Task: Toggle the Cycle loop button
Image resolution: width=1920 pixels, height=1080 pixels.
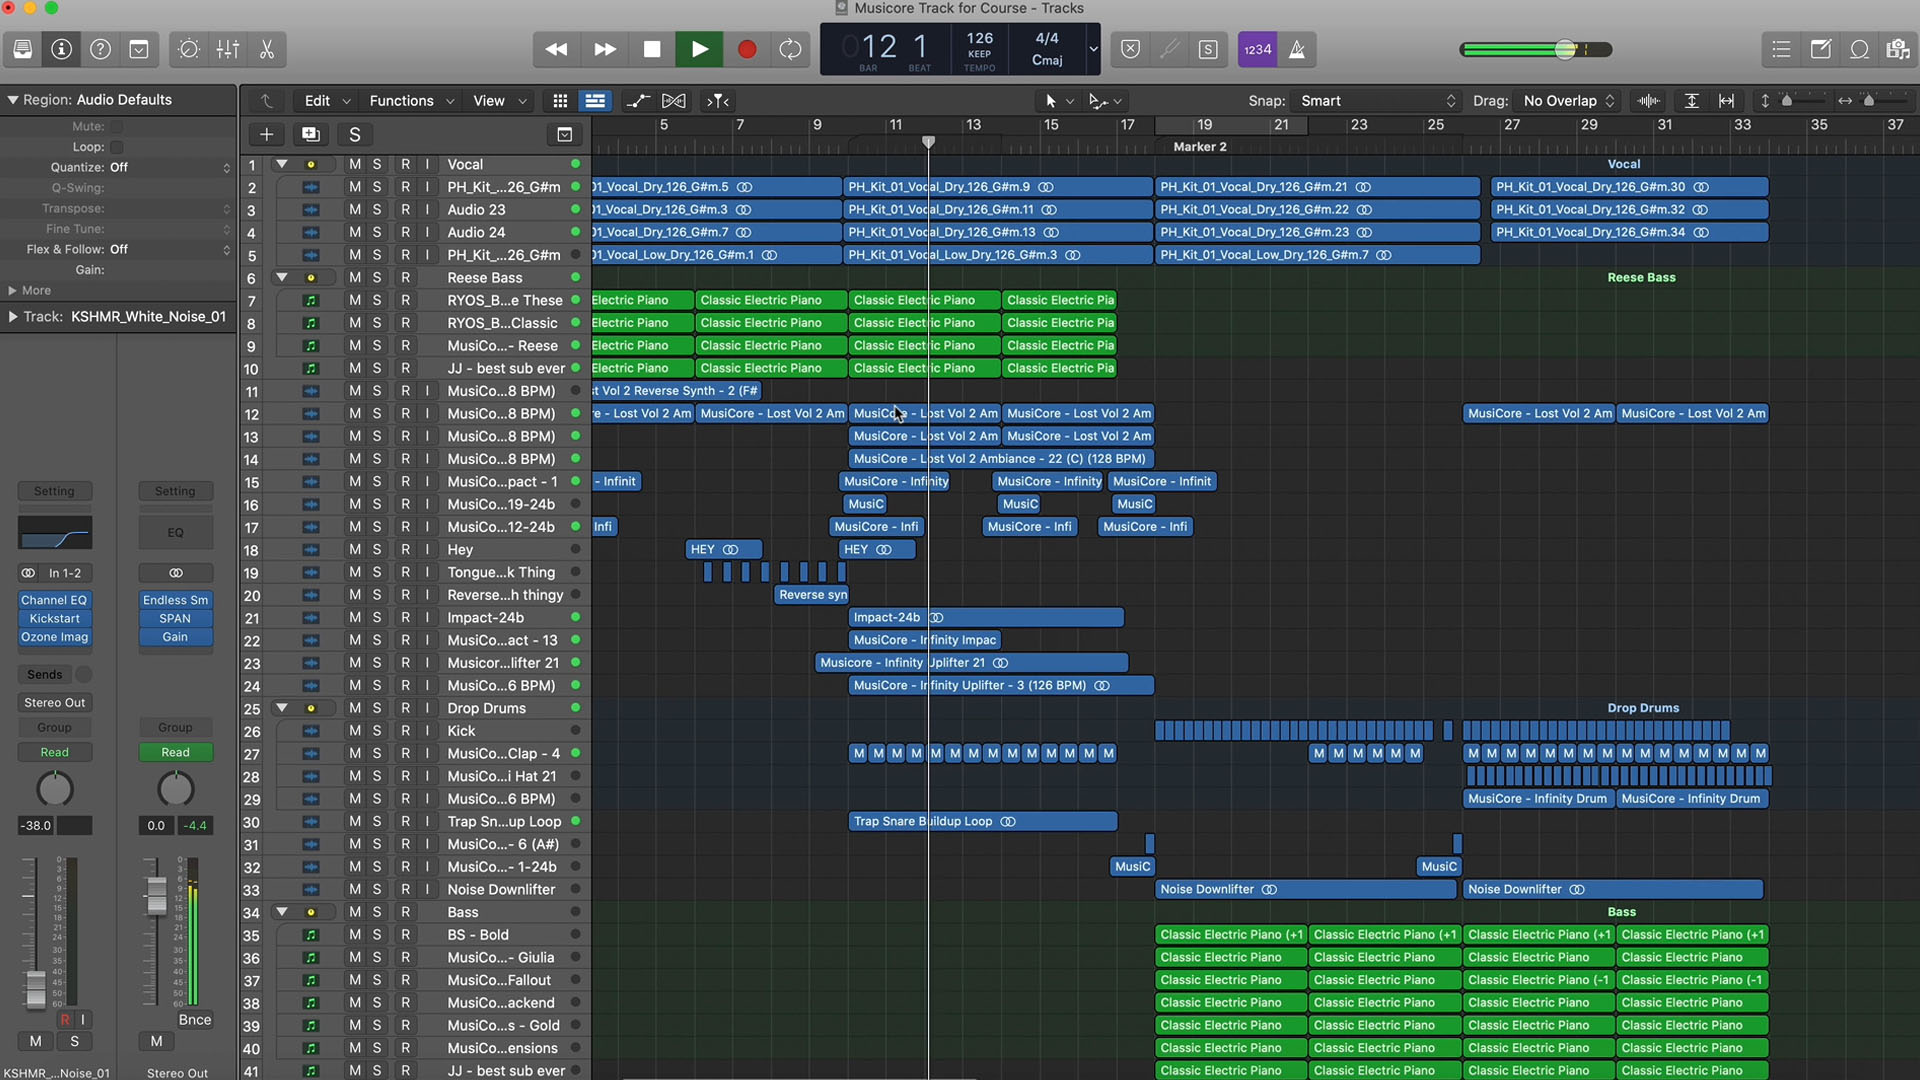Action: 790,49
